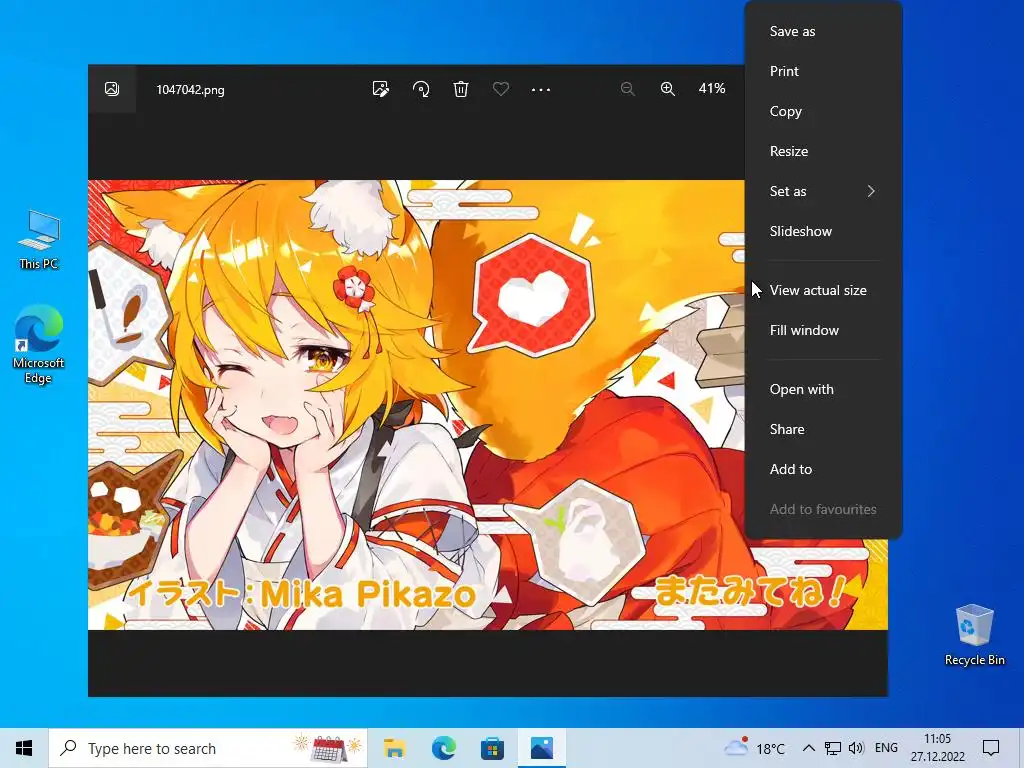The image size is (1024, 768).
Task: Click the 41% zoom level text
Action: pos(712,89)
